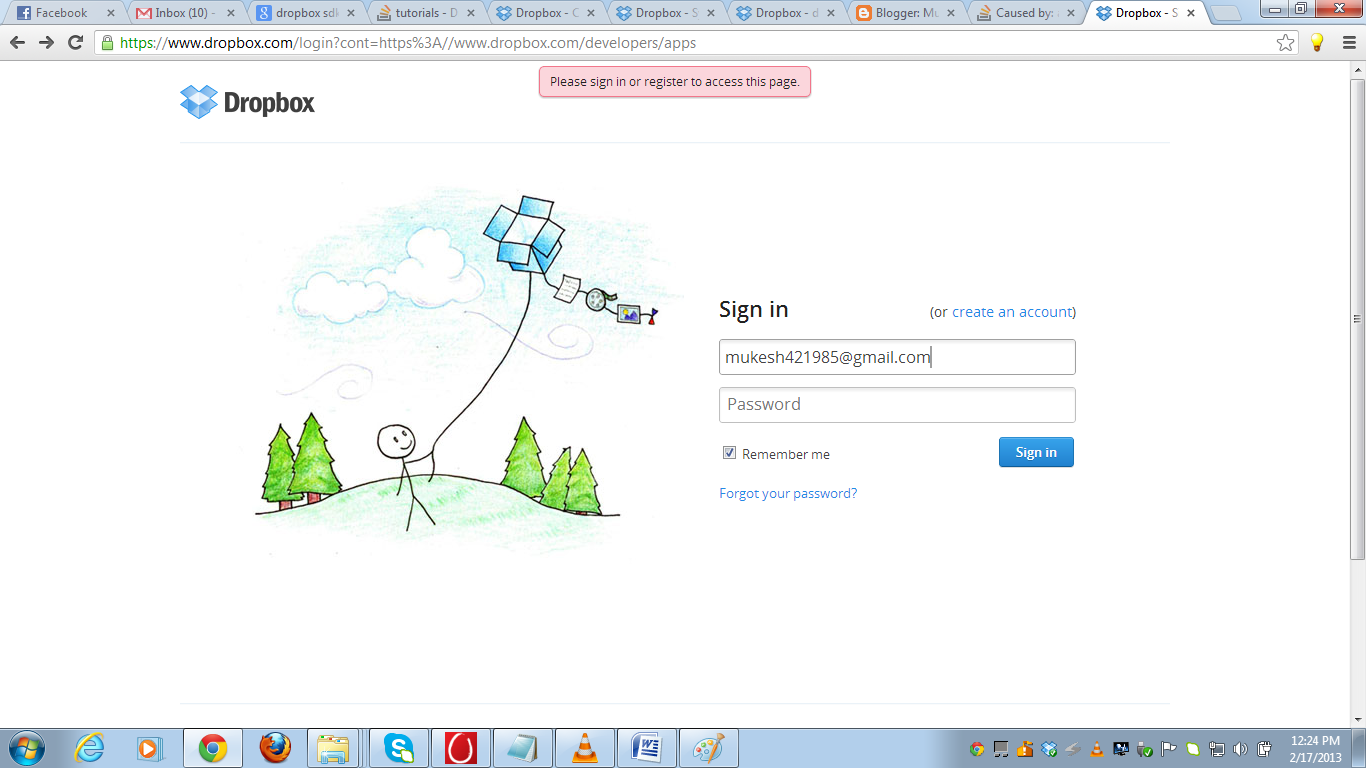Click the lightbulb extension icon
Viewport: 1366px width, 768px height.
pos(1317,43)
